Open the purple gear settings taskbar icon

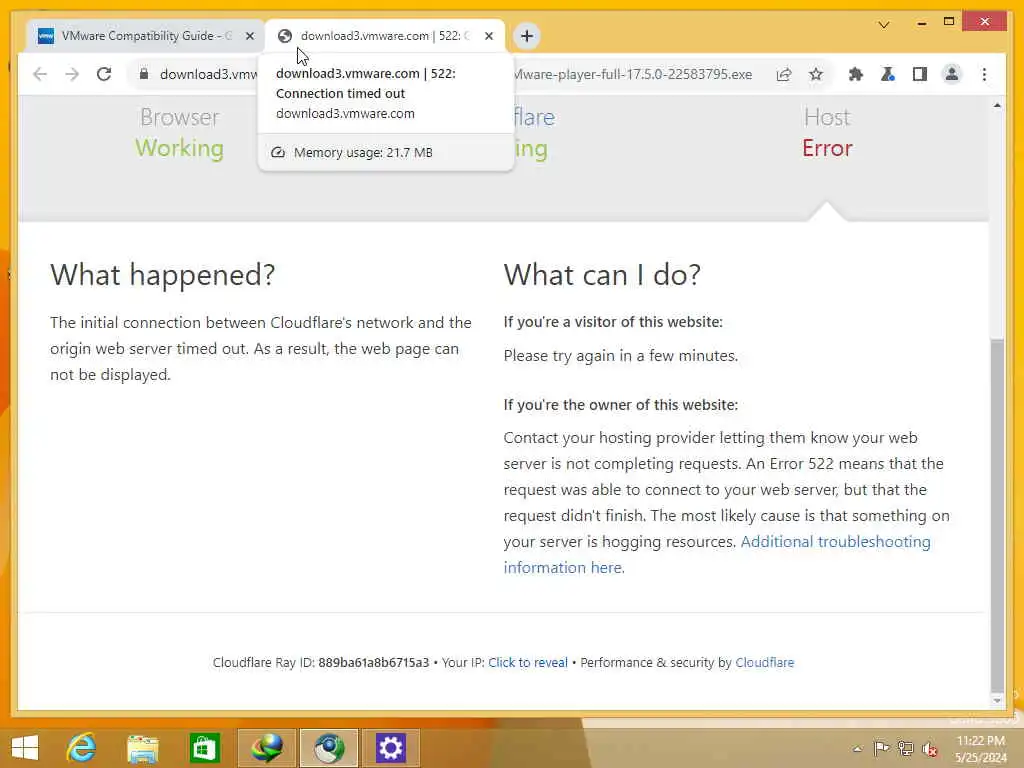(391, 748)
